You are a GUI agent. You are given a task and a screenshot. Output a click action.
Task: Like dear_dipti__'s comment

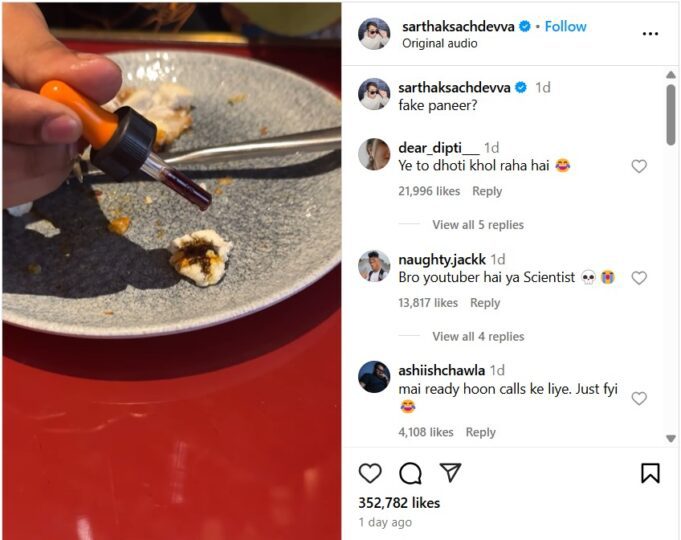pos(639,167)
